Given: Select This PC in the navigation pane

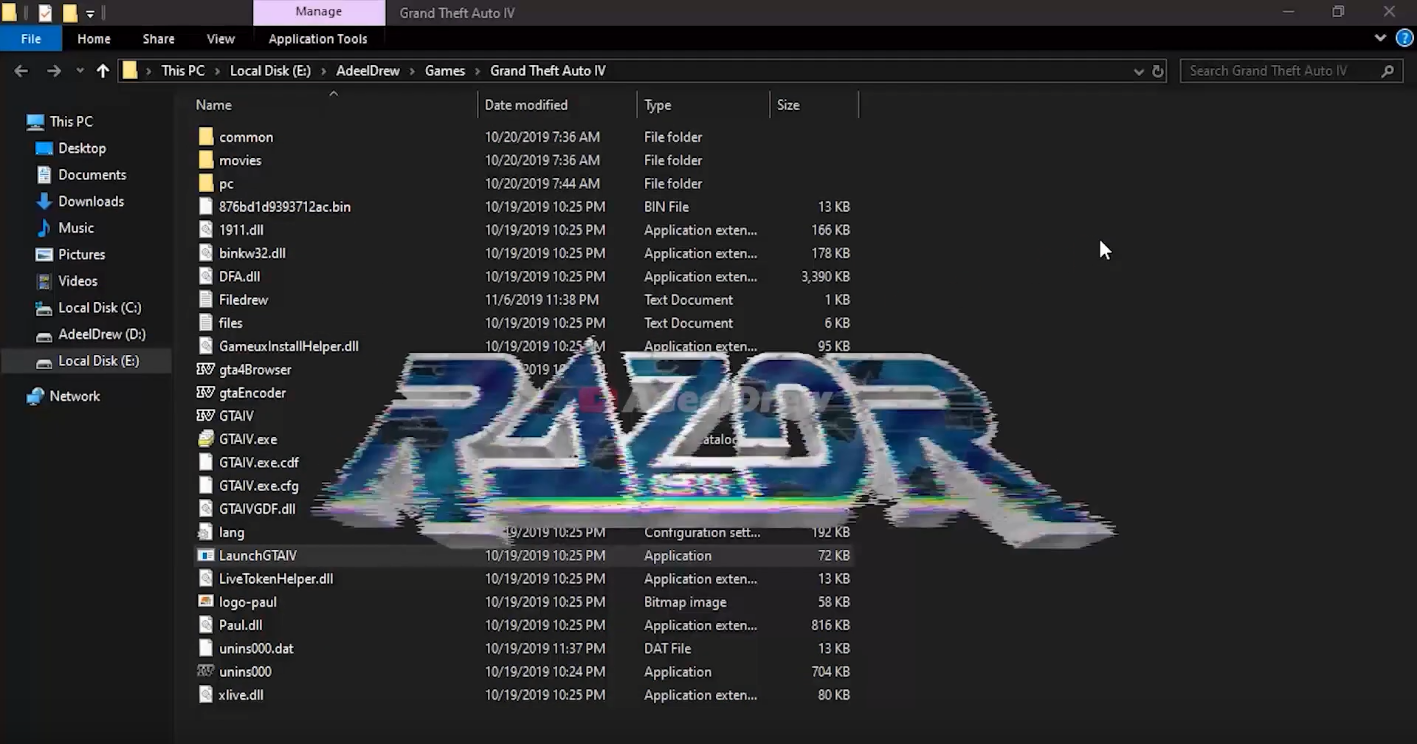Looking at the screenshot, I should [71, 122].
